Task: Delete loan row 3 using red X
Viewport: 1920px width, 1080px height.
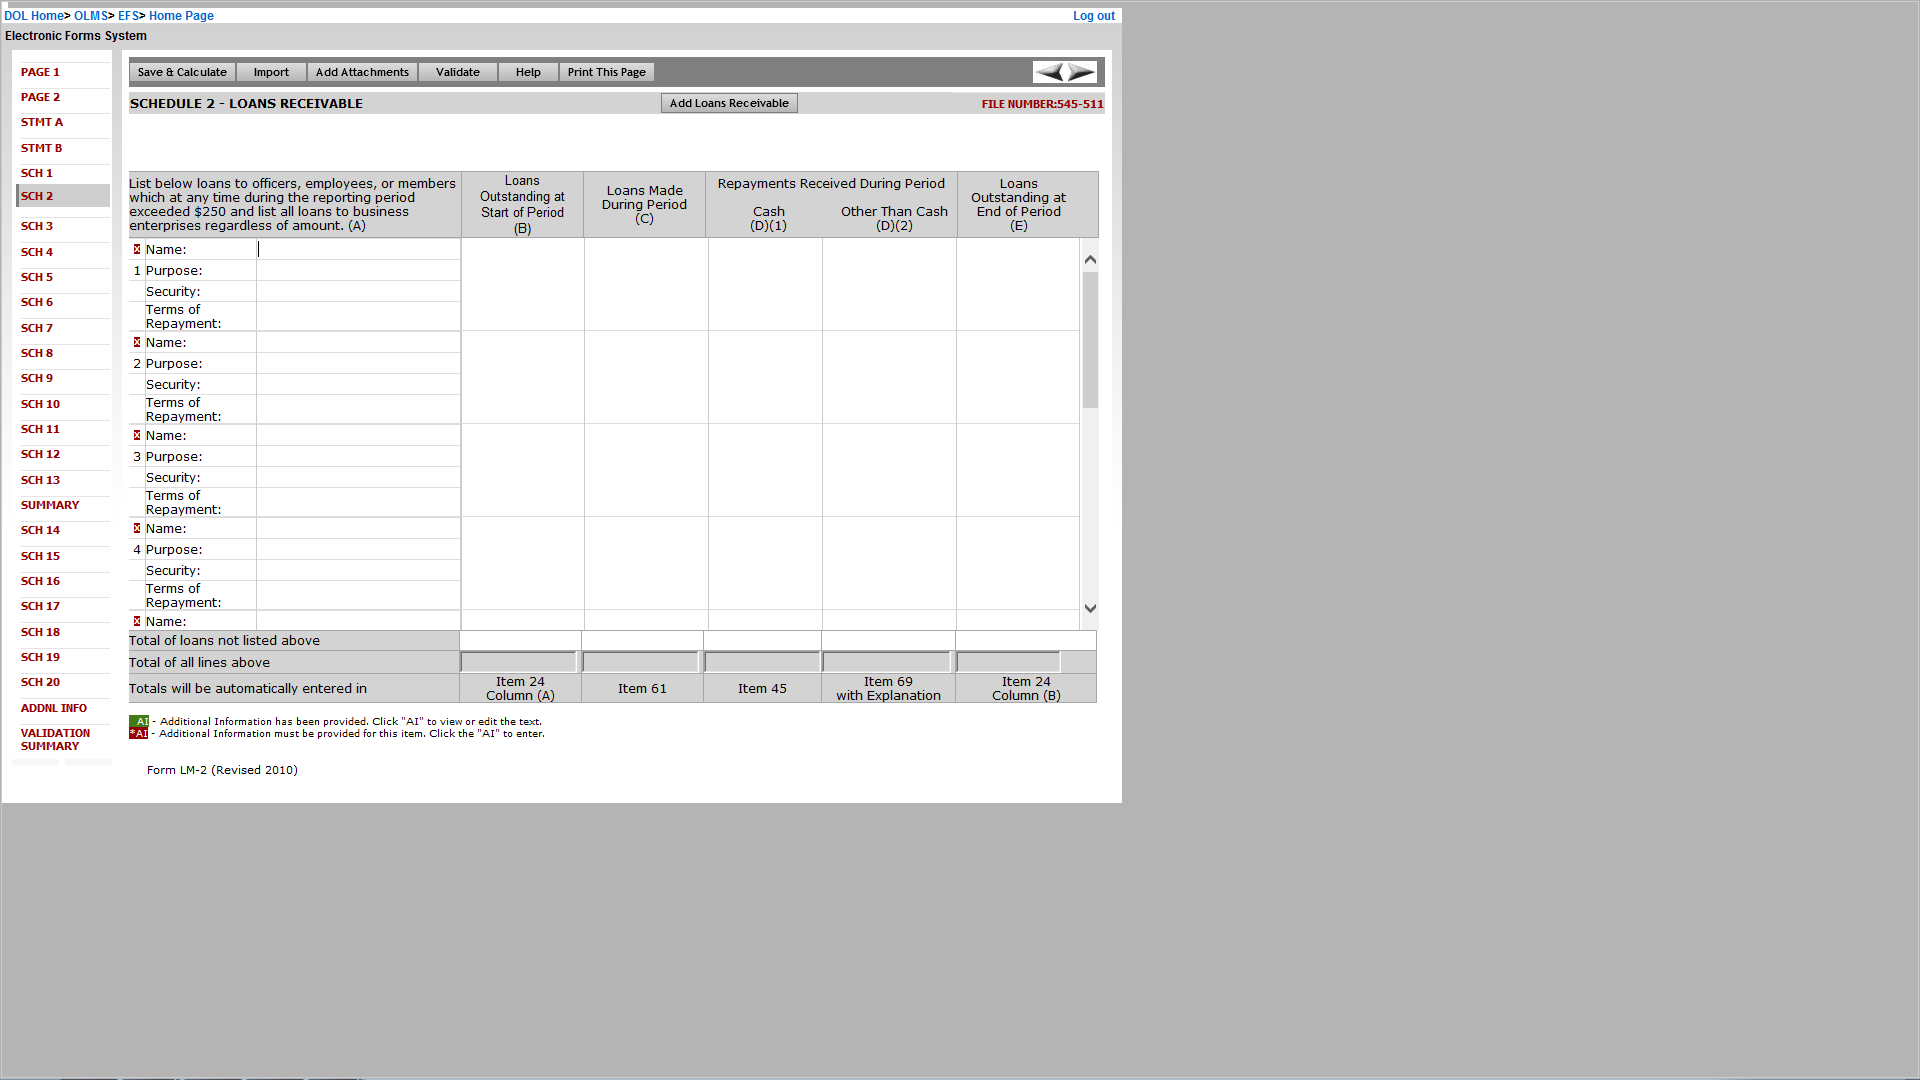Action: point(137,435)
